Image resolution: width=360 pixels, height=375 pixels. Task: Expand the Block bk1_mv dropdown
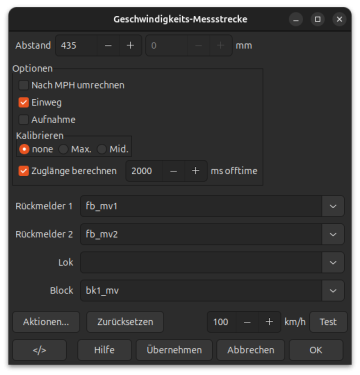point(333,290)
